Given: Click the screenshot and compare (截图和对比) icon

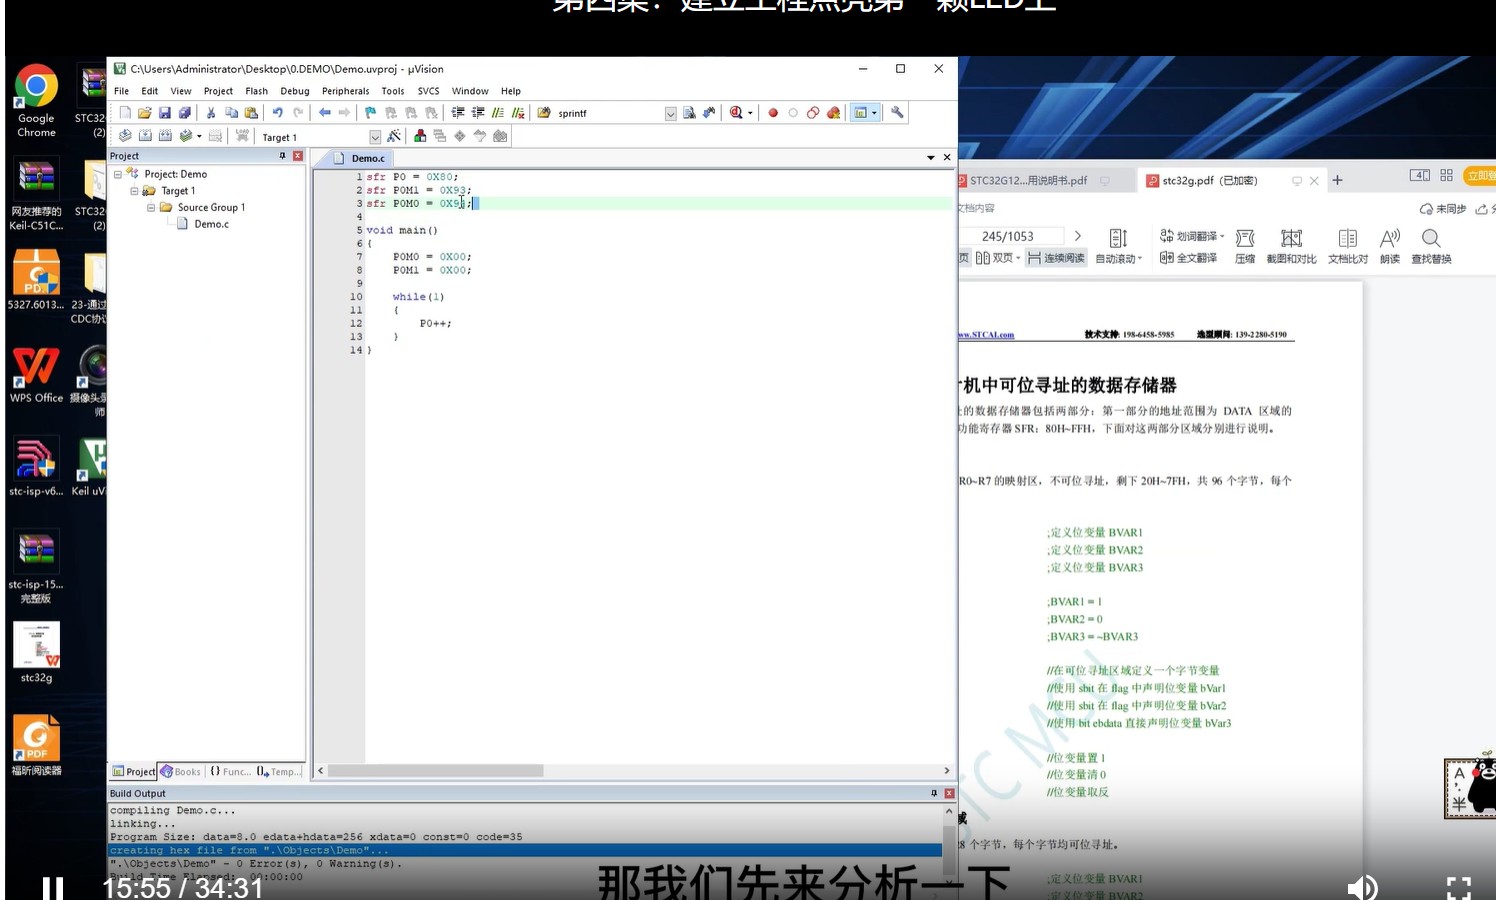Looking at the screenshot, I should pos(1291,245).
